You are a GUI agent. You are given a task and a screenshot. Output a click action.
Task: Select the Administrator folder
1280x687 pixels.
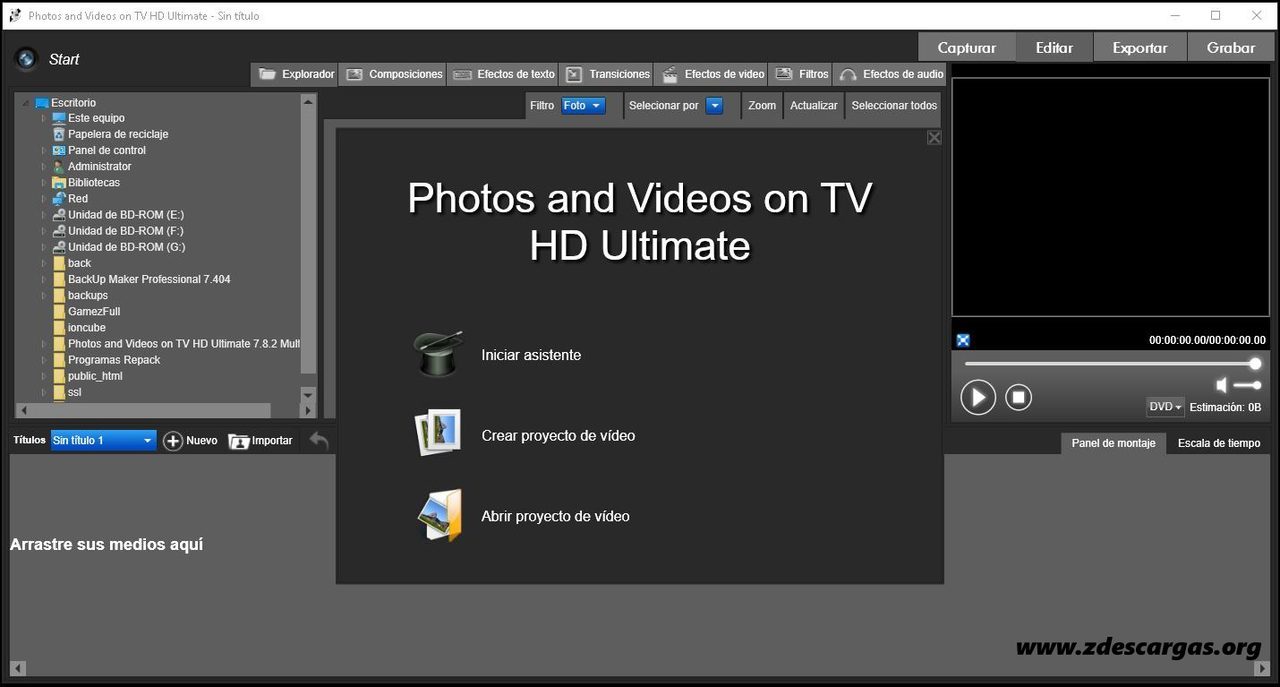tap(99, 166)
